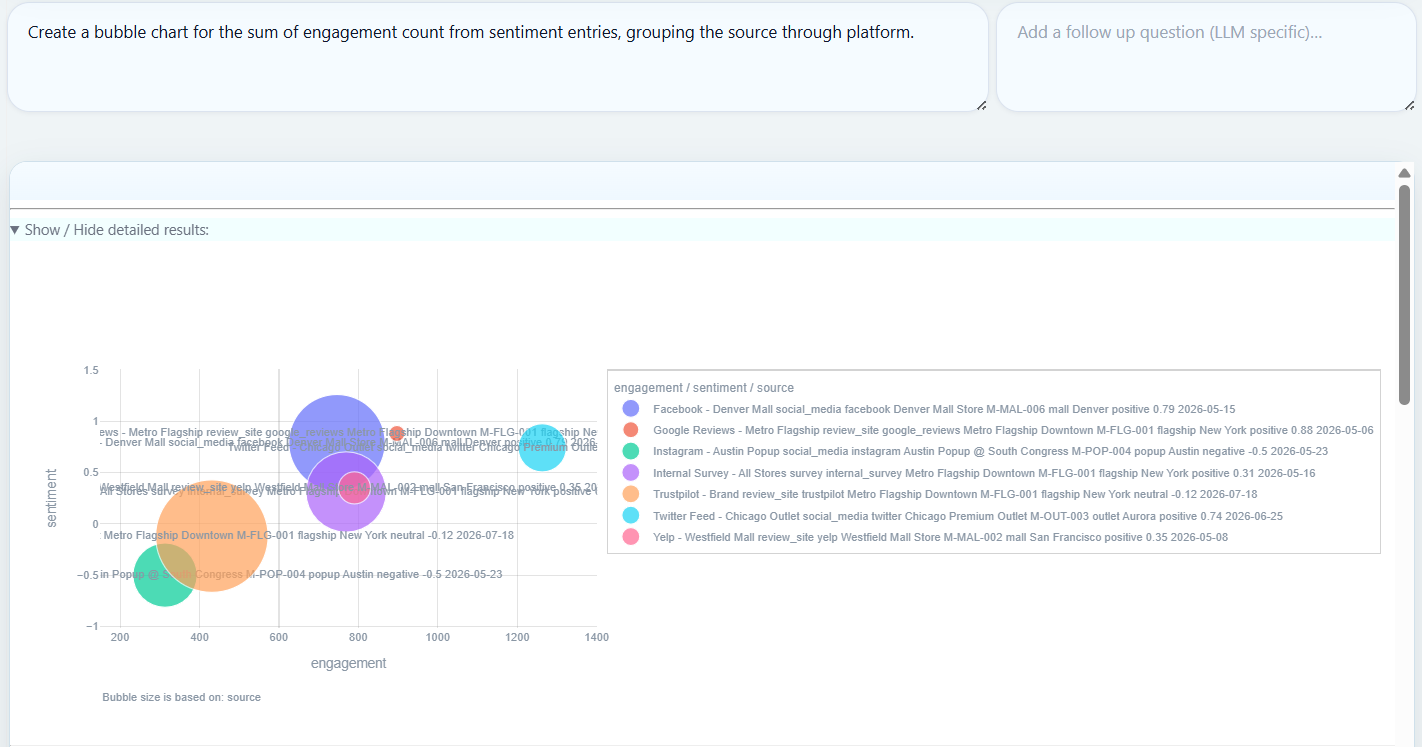Toggle the Facebook - Denver Mall legend entry
This screenshot has height=747, width=1422.
pyautogui.click(x=928, y=409)
